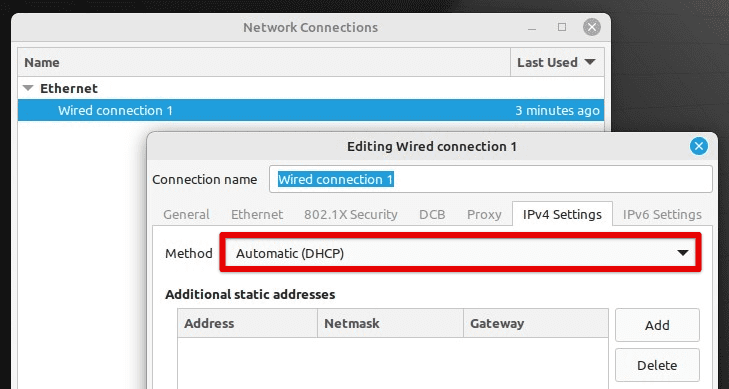The image size is (729, 389).
Task: Switch to the General tab
Action: tap(186, 214)
